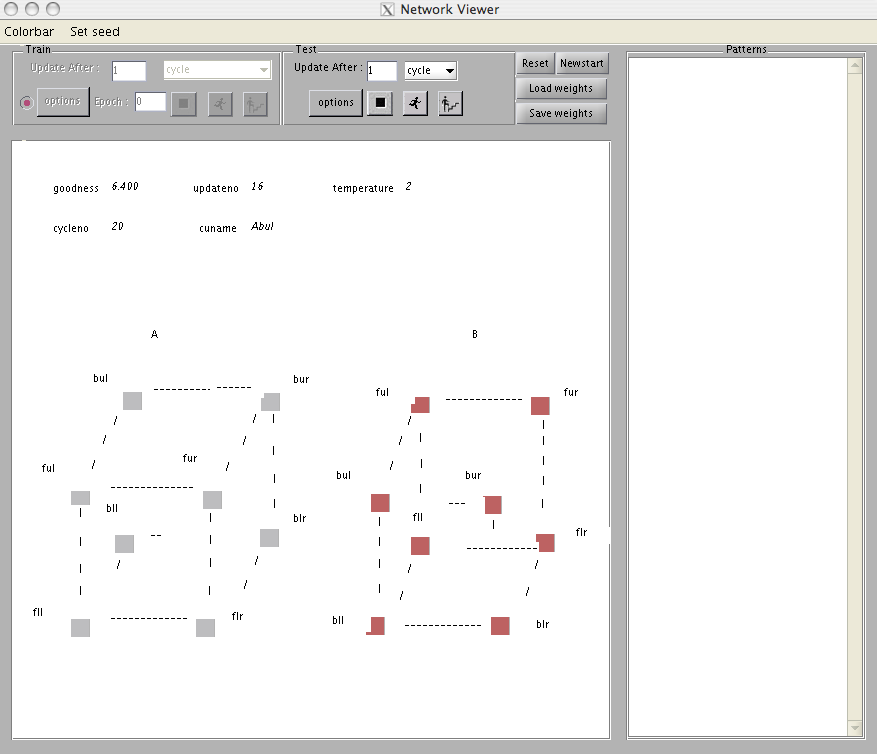Click the Patterns panel scroll up arrow
877x754 pixels.
[x=854, y=66]
